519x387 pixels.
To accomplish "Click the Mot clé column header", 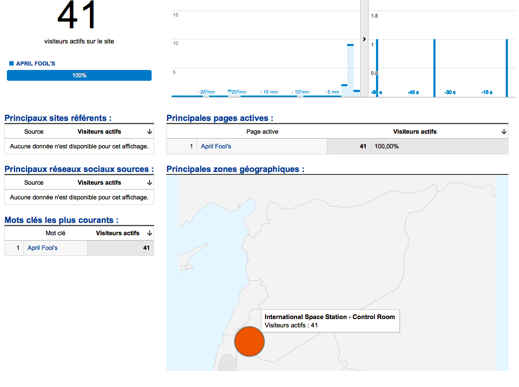I will tap(55, 233).
